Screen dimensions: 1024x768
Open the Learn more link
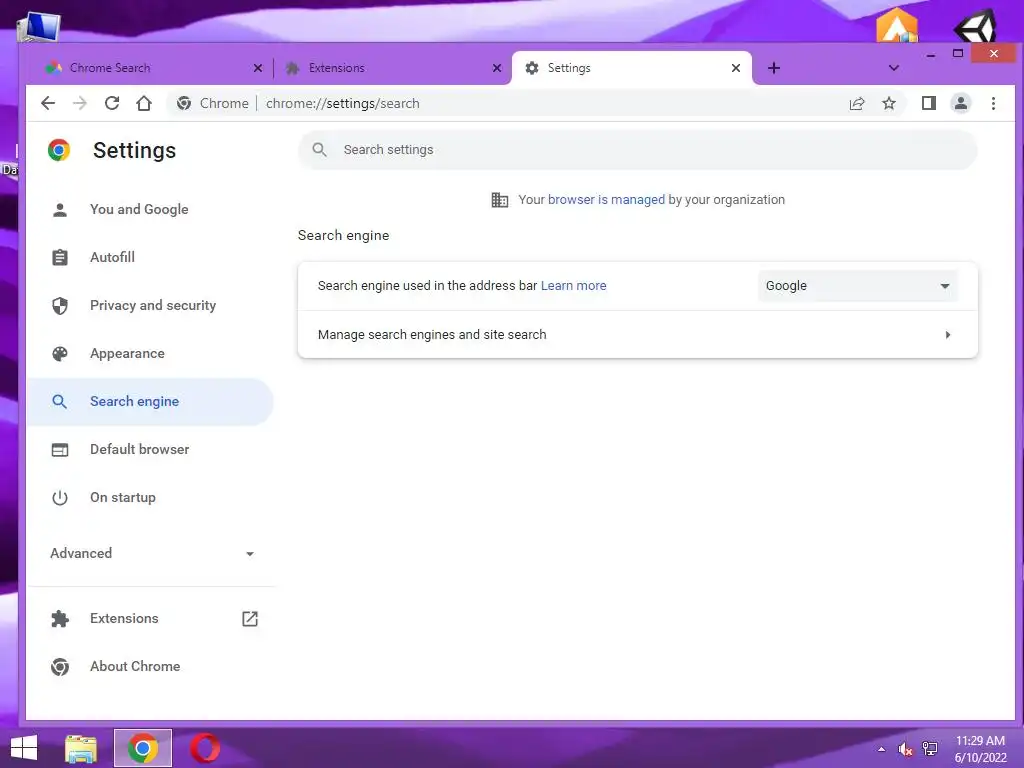coord(573,285)
